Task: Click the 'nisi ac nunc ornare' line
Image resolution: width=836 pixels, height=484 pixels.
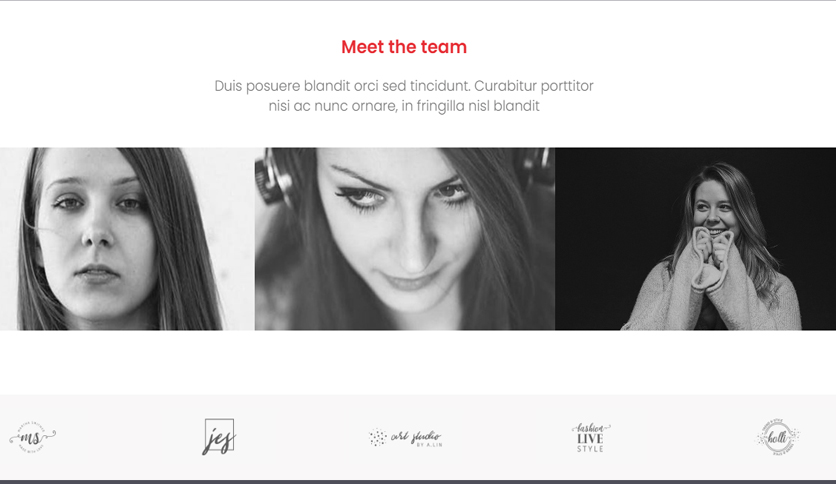Action: click(x=404, y=106)
